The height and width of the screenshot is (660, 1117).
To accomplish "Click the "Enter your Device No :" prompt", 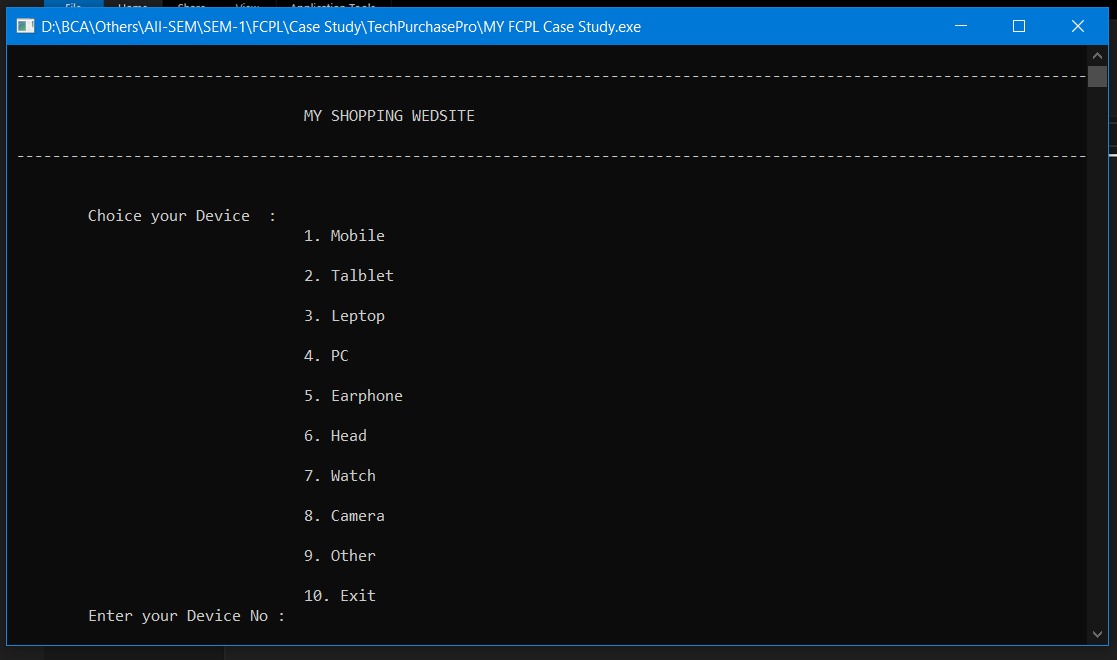I will pyautogui.click(x=186, y=616).
